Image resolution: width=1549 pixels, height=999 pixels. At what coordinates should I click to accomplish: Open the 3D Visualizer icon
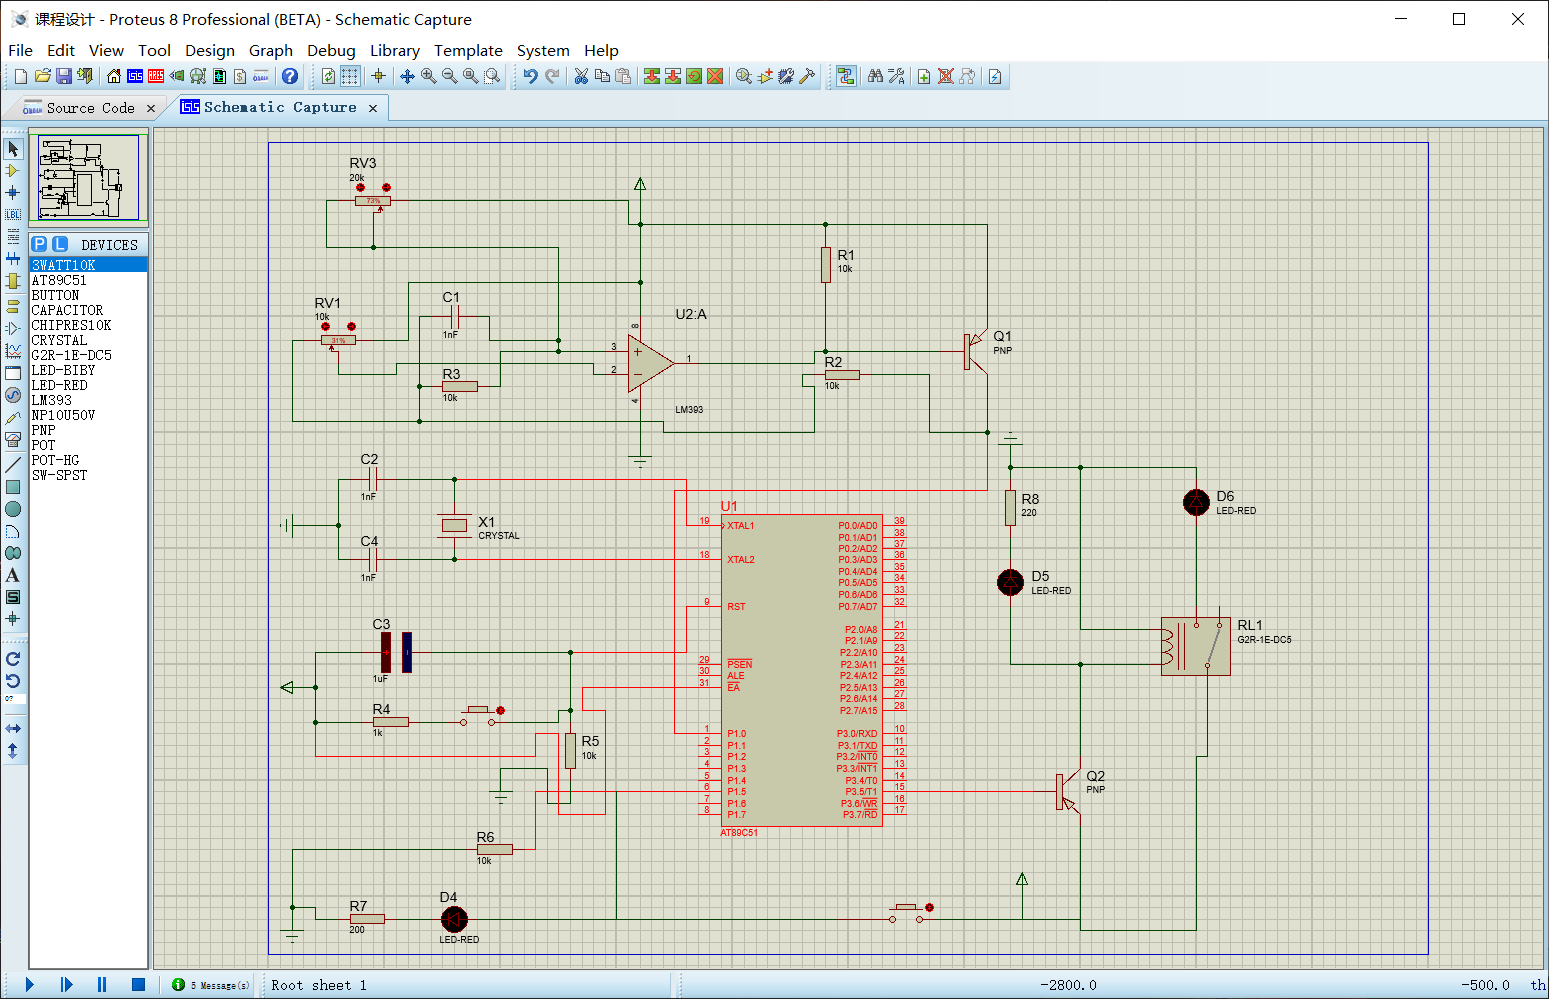click(x=177, y=76)
